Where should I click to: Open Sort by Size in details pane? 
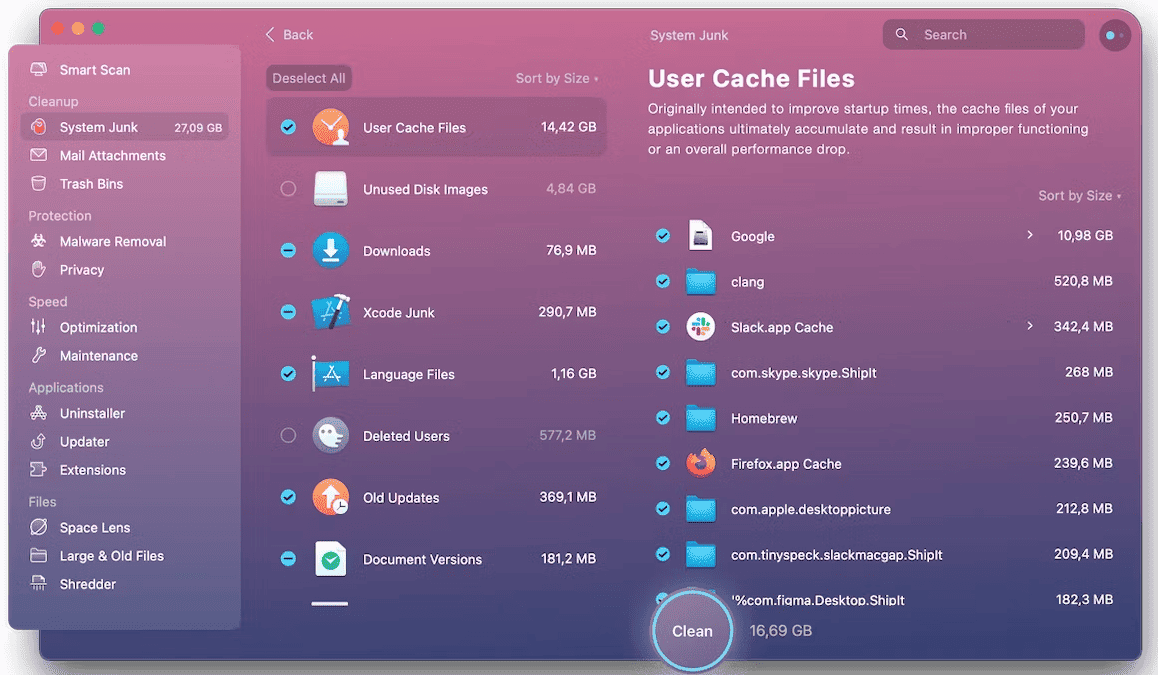pyautogui.click(x=1079, y=196)
